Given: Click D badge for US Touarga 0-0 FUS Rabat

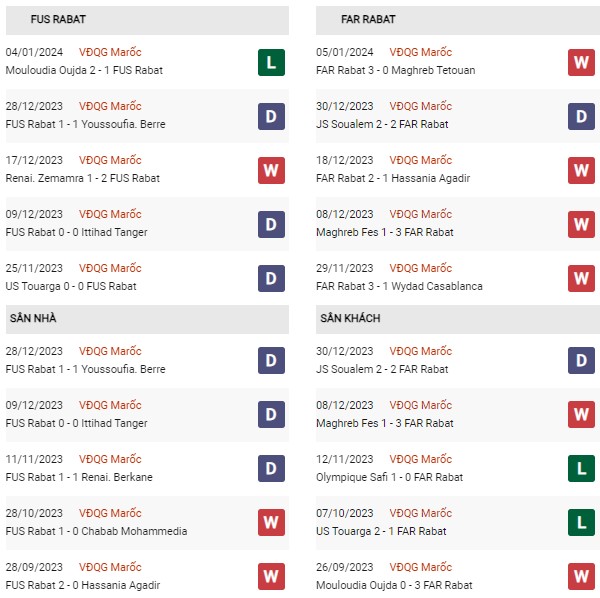Looking at the screenshot, I should tap(272, 278).
